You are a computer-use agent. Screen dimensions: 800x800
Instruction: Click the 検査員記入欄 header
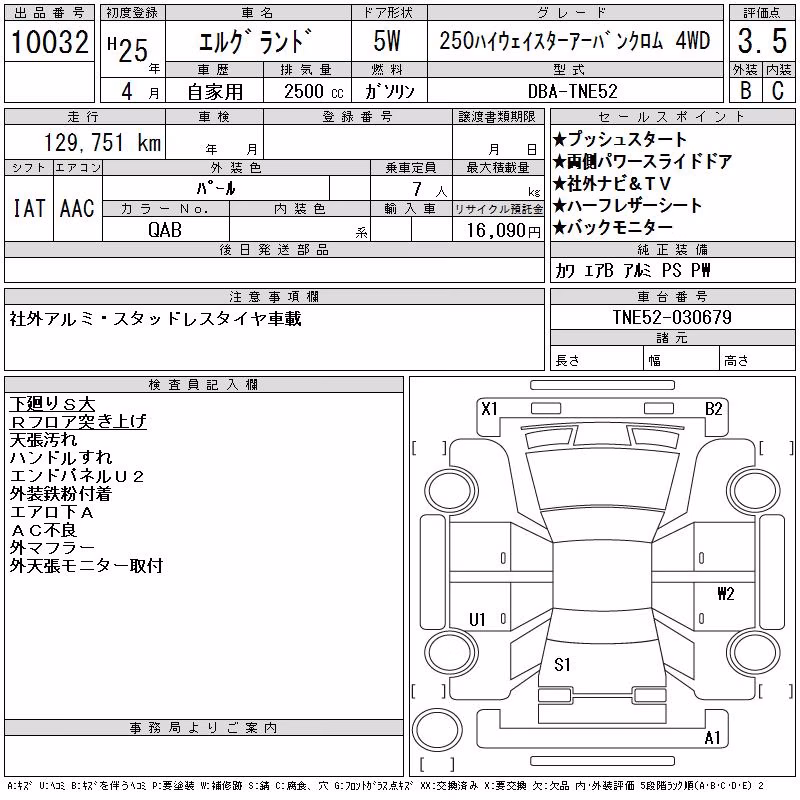coord(204,385)
